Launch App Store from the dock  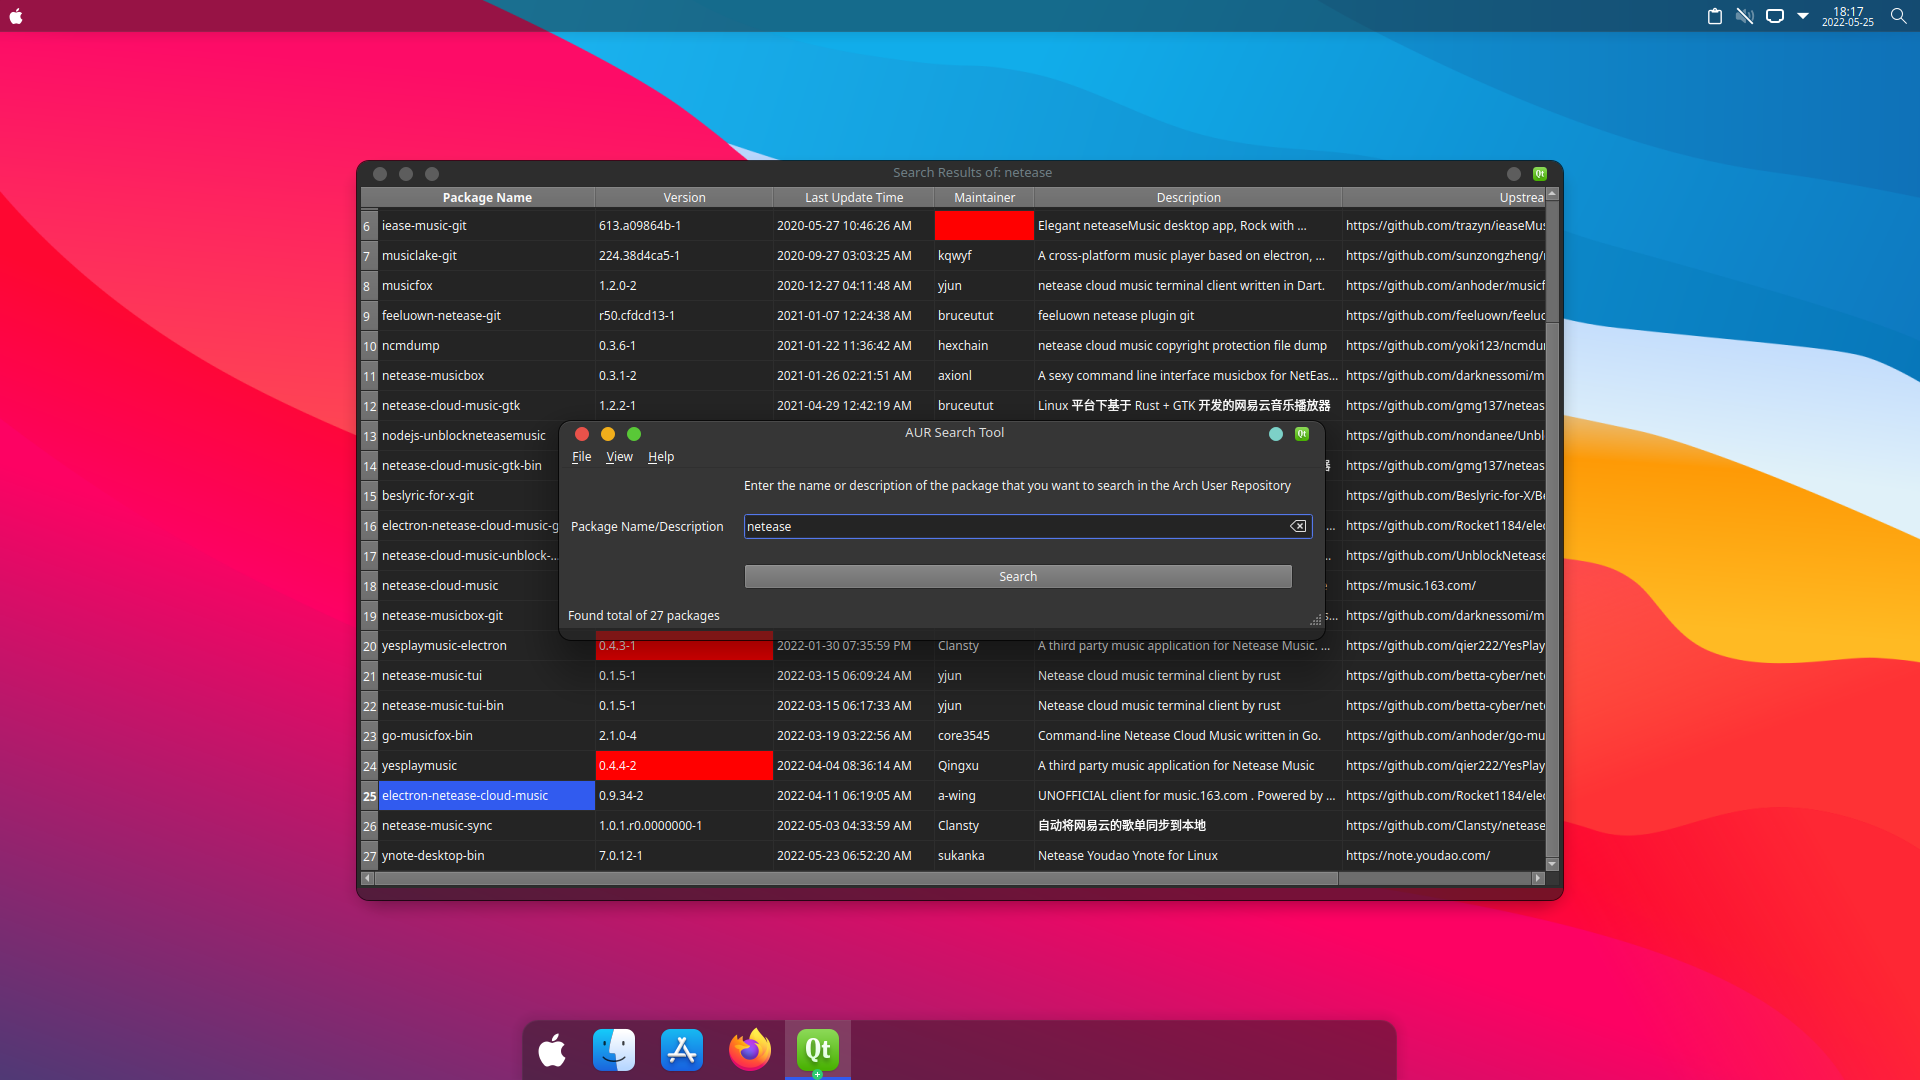(x=682, y=1050)
